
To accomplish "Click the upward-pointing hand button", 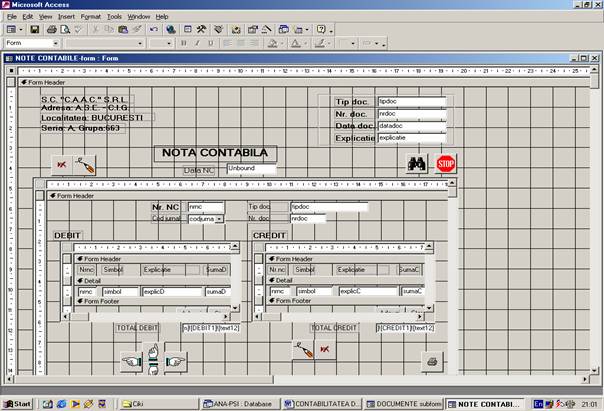I will tap(153, 351).
